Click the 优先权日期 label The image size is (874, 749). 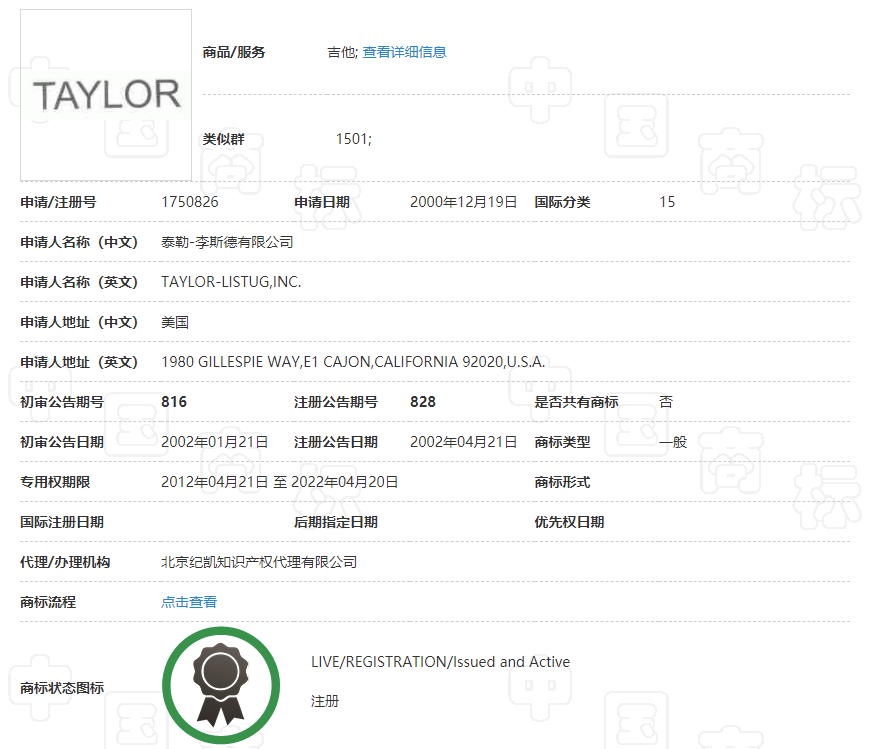[x=569, y=522]
